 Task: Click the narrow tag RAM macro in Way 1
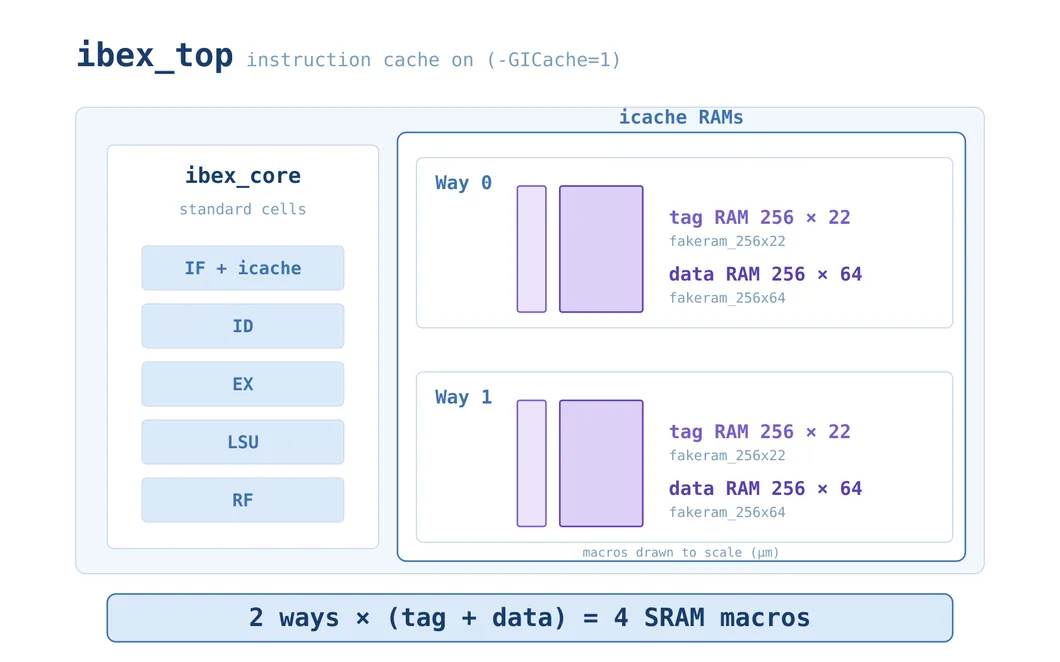click(531, 463)
